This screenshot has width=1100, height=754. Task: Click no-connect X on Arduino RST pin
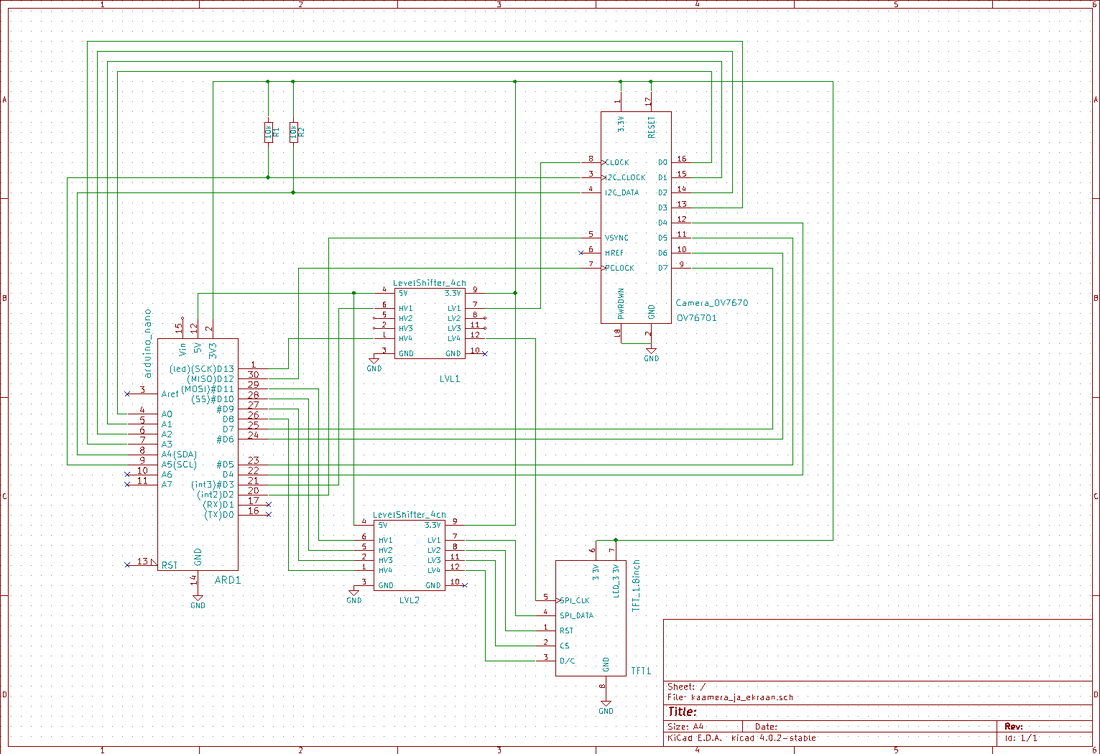127,565
